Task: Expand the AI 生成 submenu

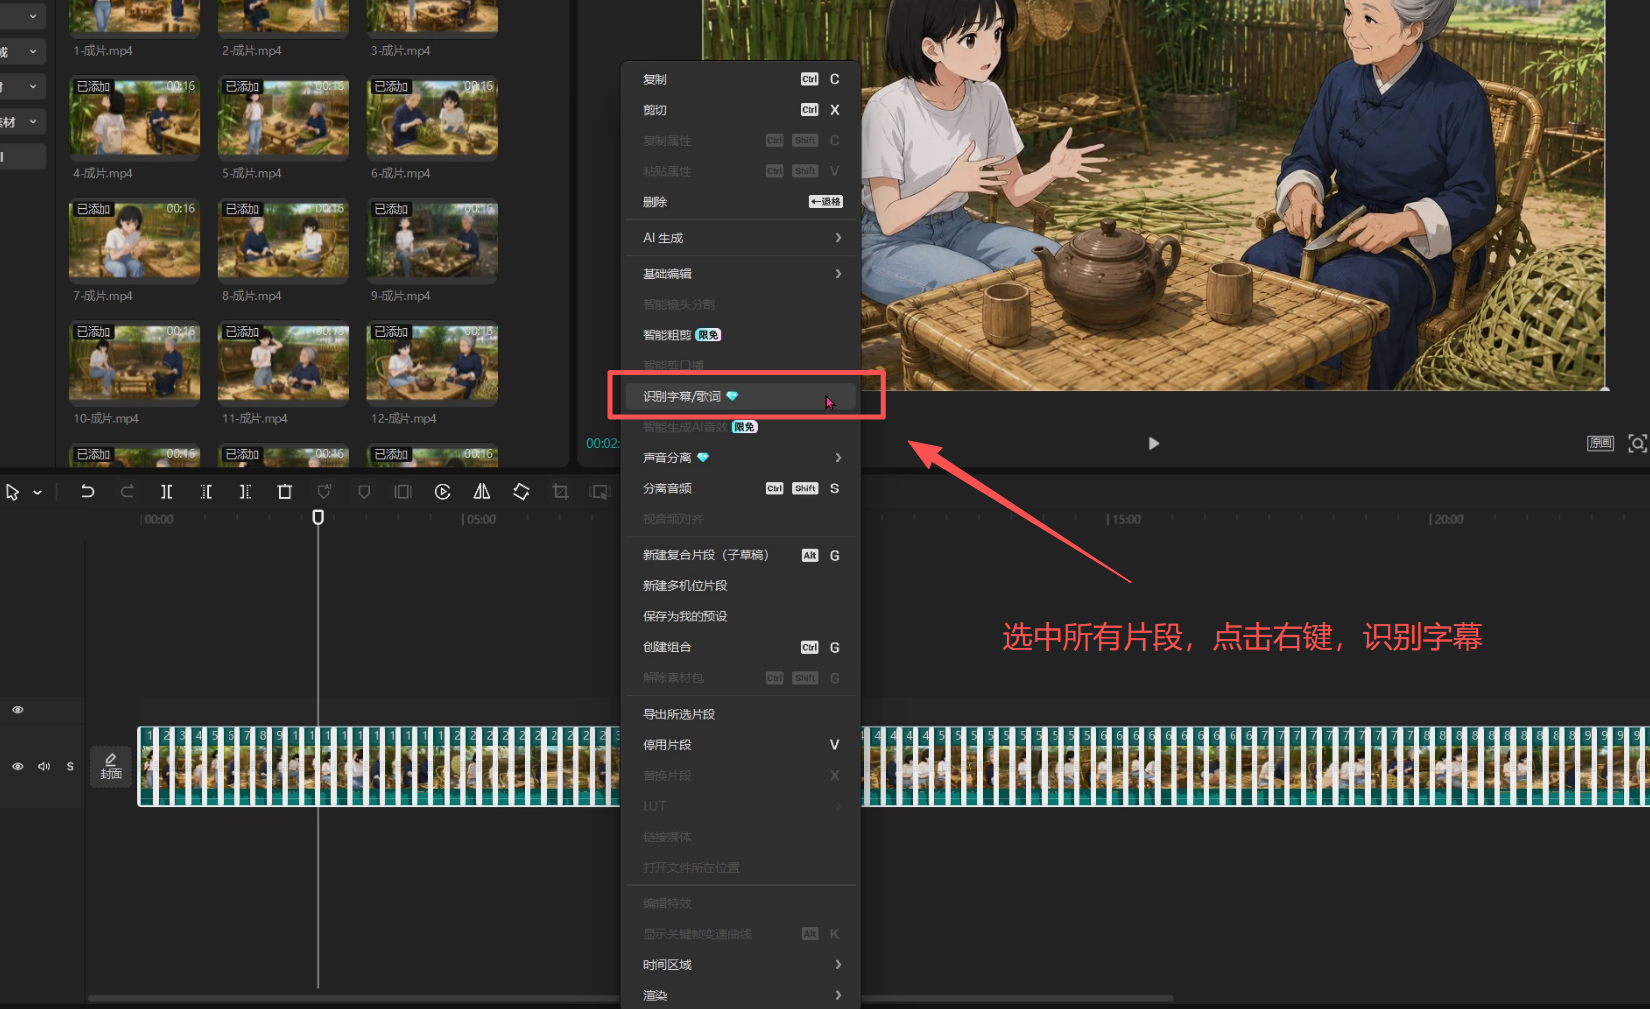Action: 741,238
